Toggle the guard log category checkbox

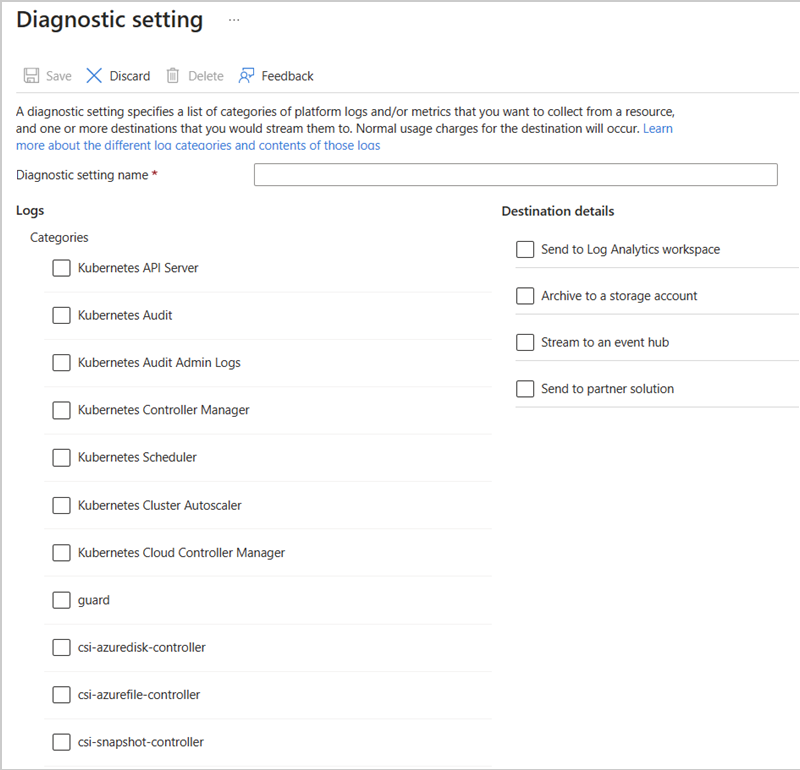62,600
